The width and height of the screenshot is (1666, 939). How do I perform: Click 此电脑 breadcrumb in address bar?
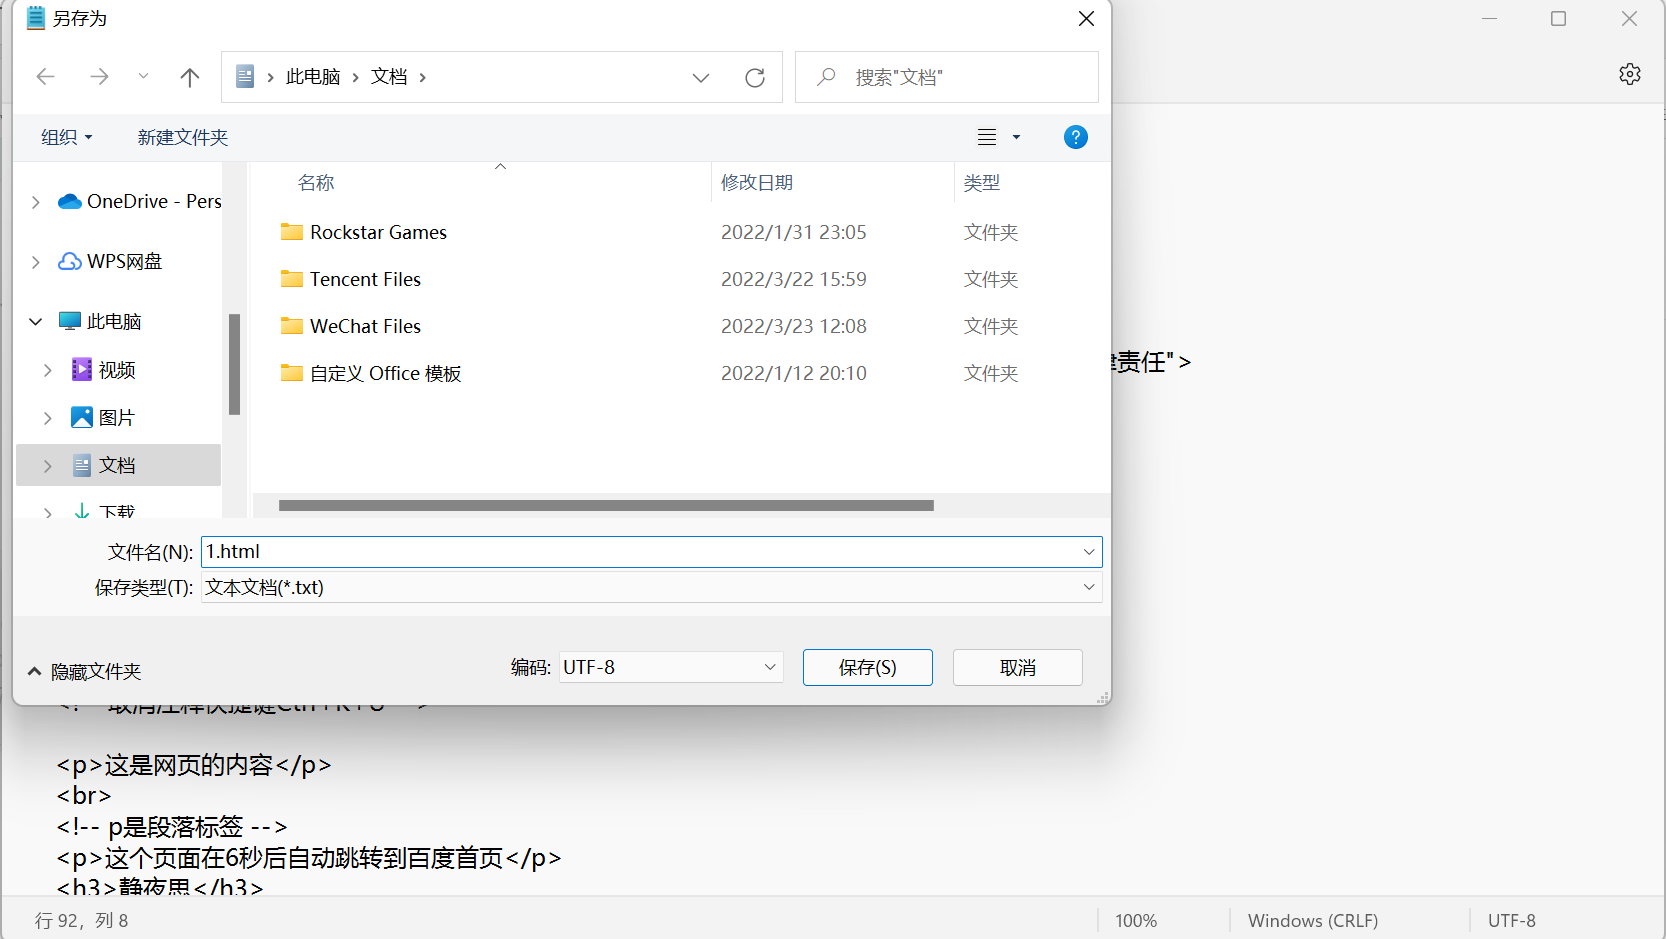(313, 77)
